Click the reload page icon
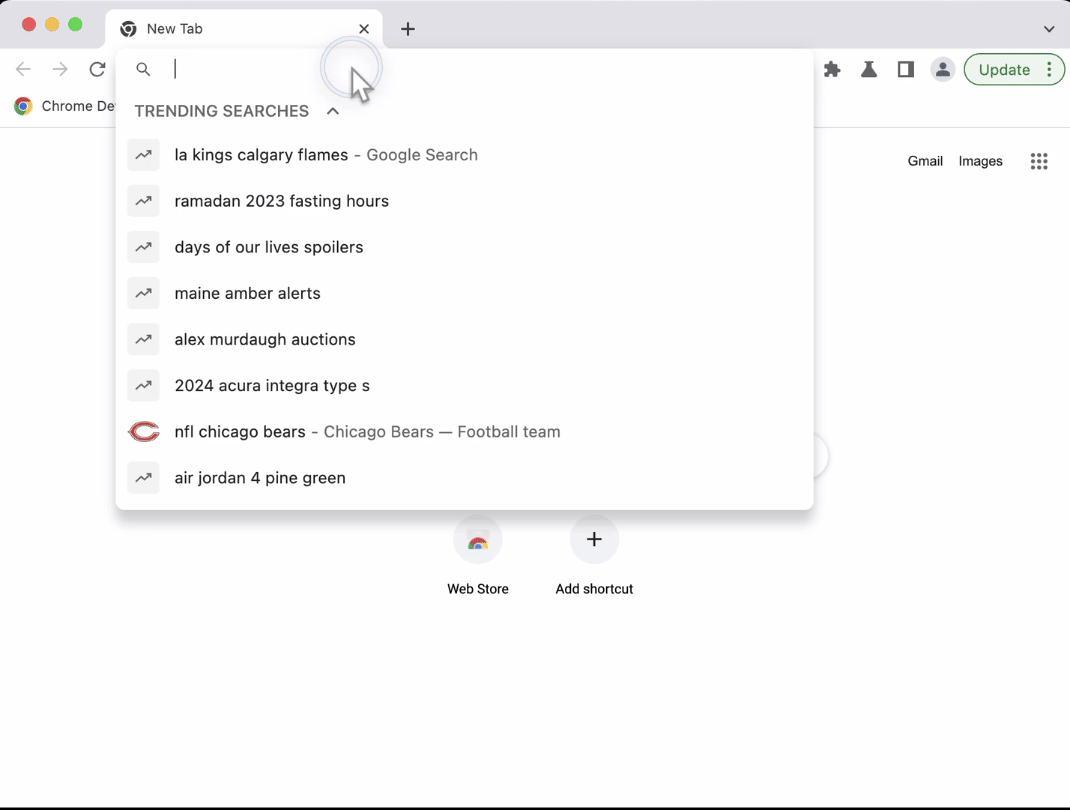 tap(97, 69)
